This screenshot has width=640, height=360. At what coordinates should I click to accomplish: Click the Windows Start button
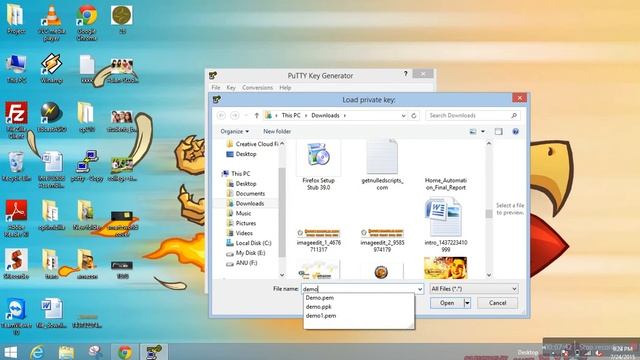pyautogui.click(x=11, y=352)
